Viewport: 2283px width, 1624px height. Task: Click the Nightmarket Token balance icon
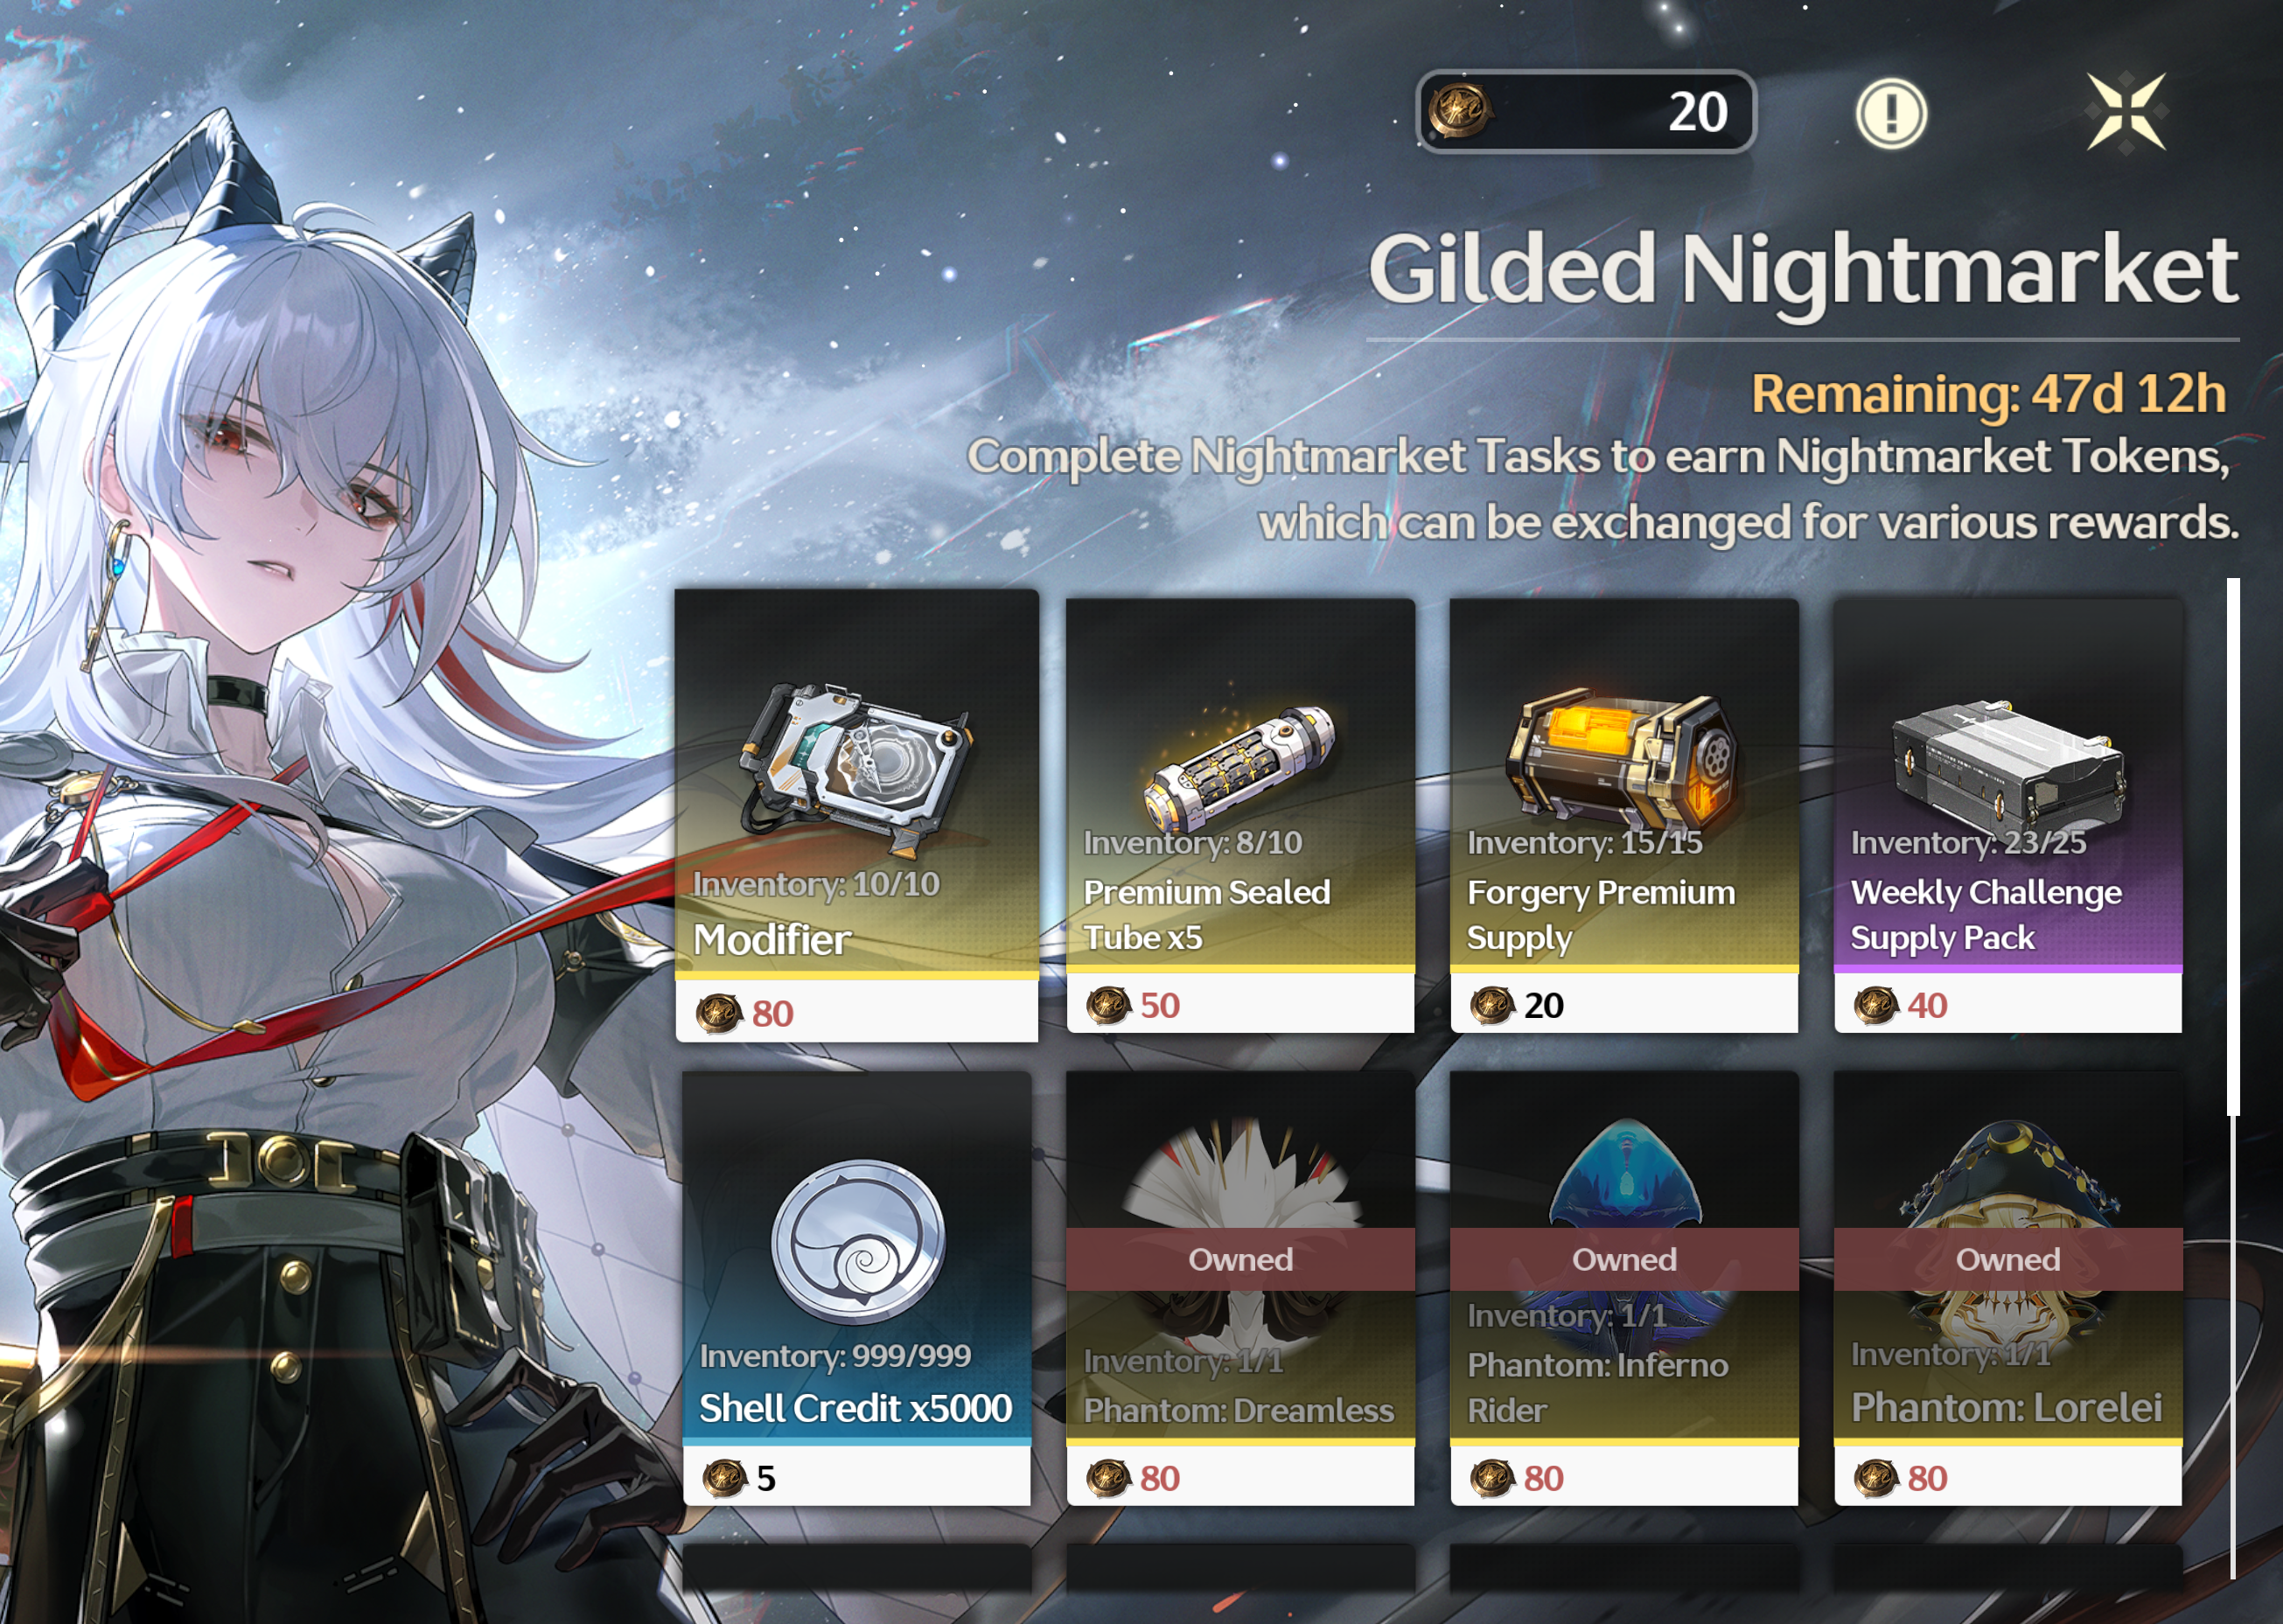click(1459, 111)
